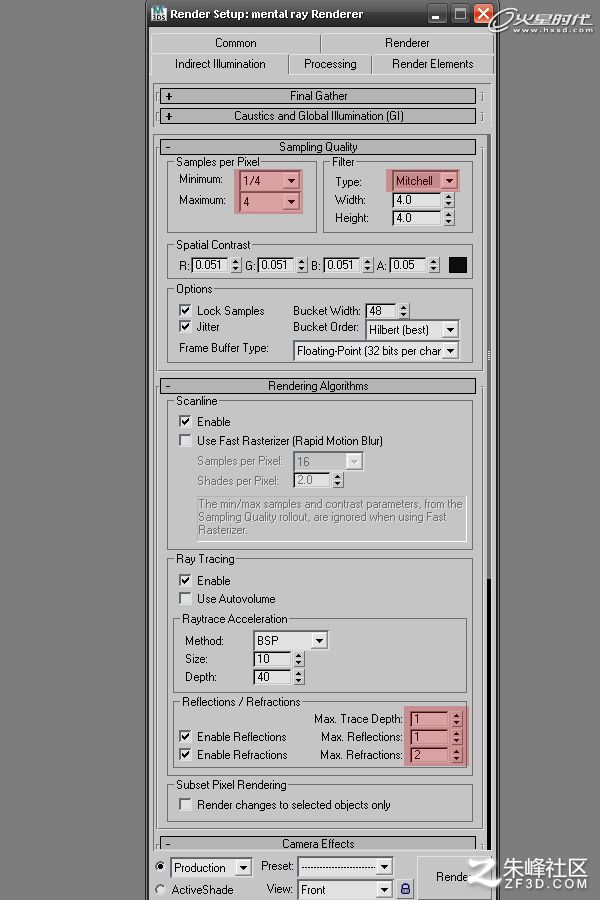Click the Spatial Contrast A value field
The width and height of the screenshot is (600, 900).
point(408,265)
